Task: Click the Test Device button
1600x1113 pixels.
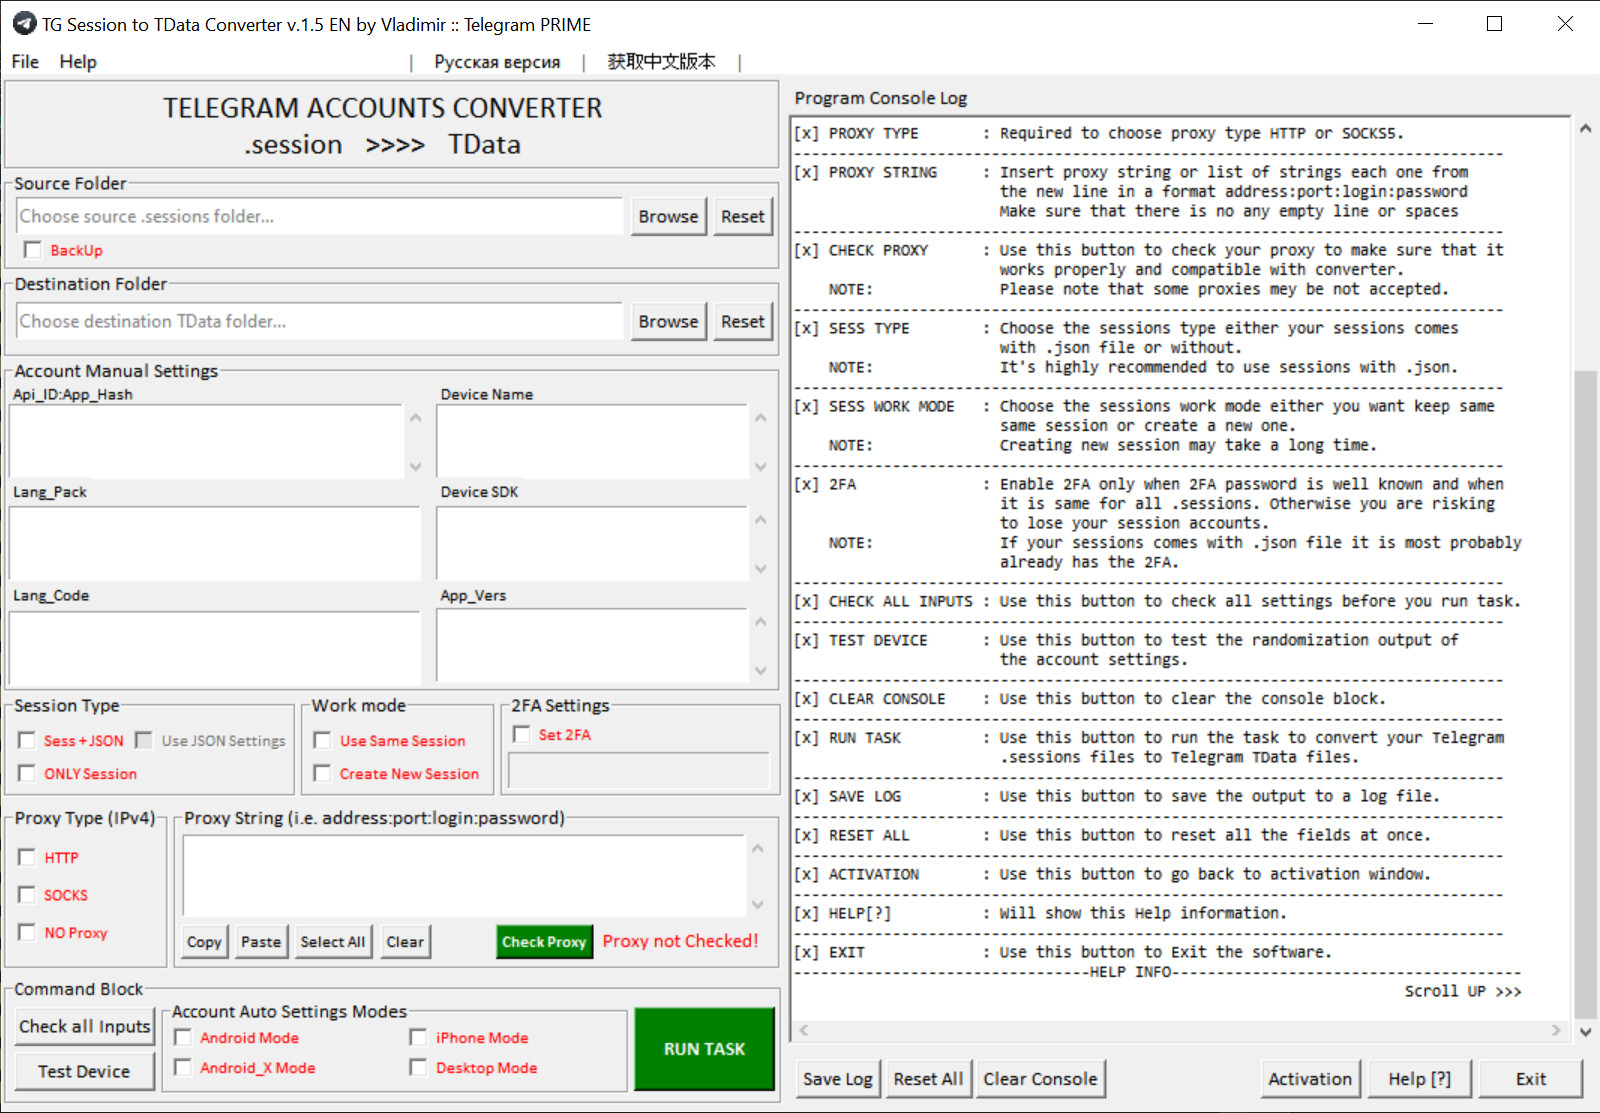Action: (x=85, y=1071)
